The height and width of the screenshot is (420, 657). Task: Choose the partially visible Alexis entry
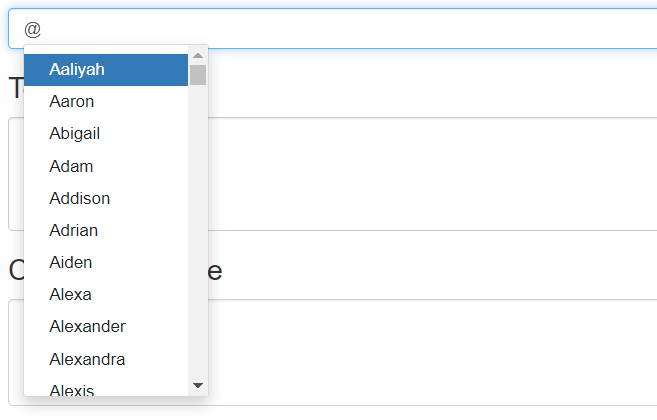(x=106, y=388)
